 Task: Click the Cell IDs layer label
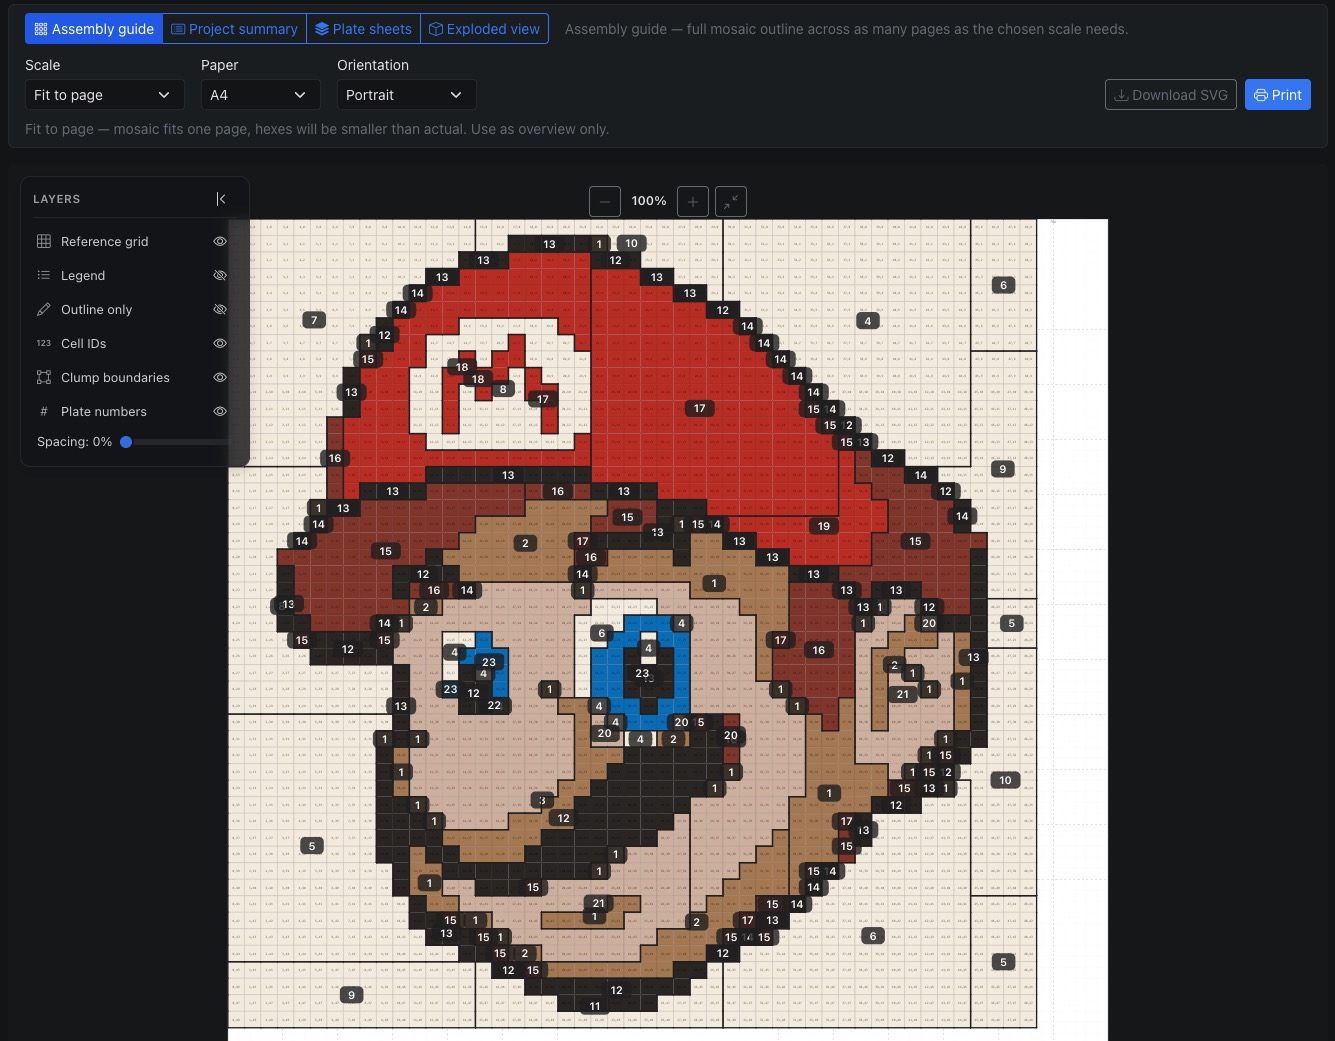(x=83, y=343)
